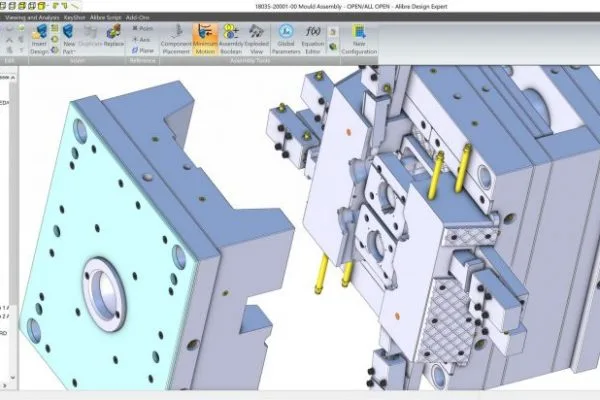This screenshot has height=400, width=600.
Task: Switch to the Viewing and Analysis tab
Action: pos(33,18)
